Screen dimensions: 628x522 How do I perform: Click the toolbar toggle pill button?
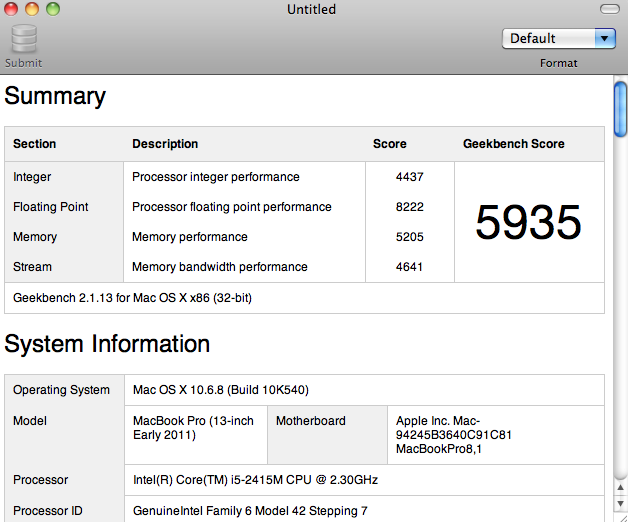(610, 9)
